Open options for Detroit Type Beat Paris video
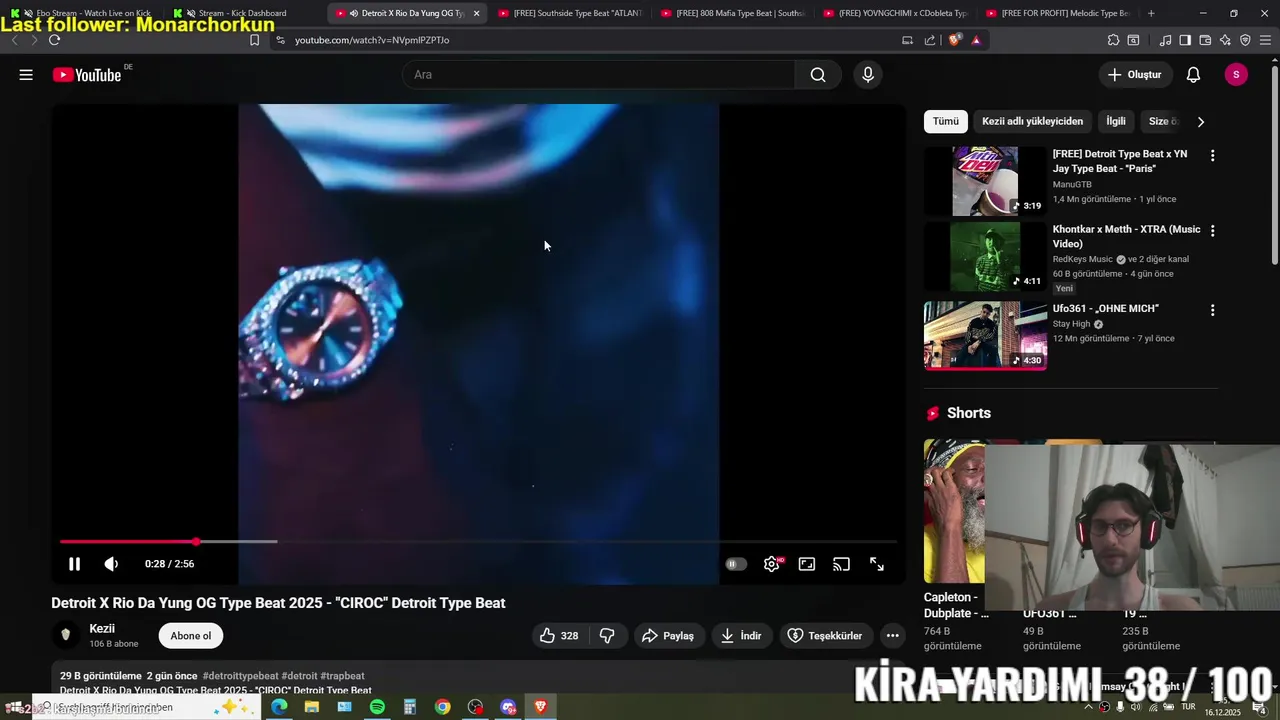1280x720 pixels. pyautogui.click(x=1212, y=156)
